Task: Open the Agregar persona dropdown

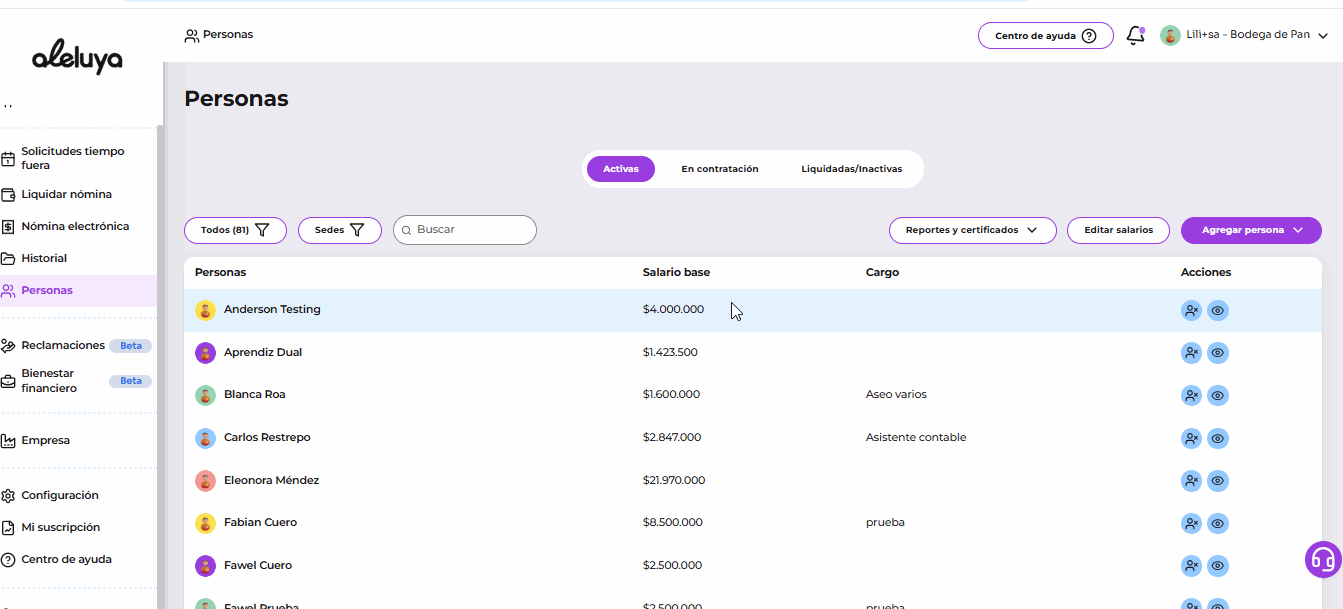Action: coord(1251,230)
